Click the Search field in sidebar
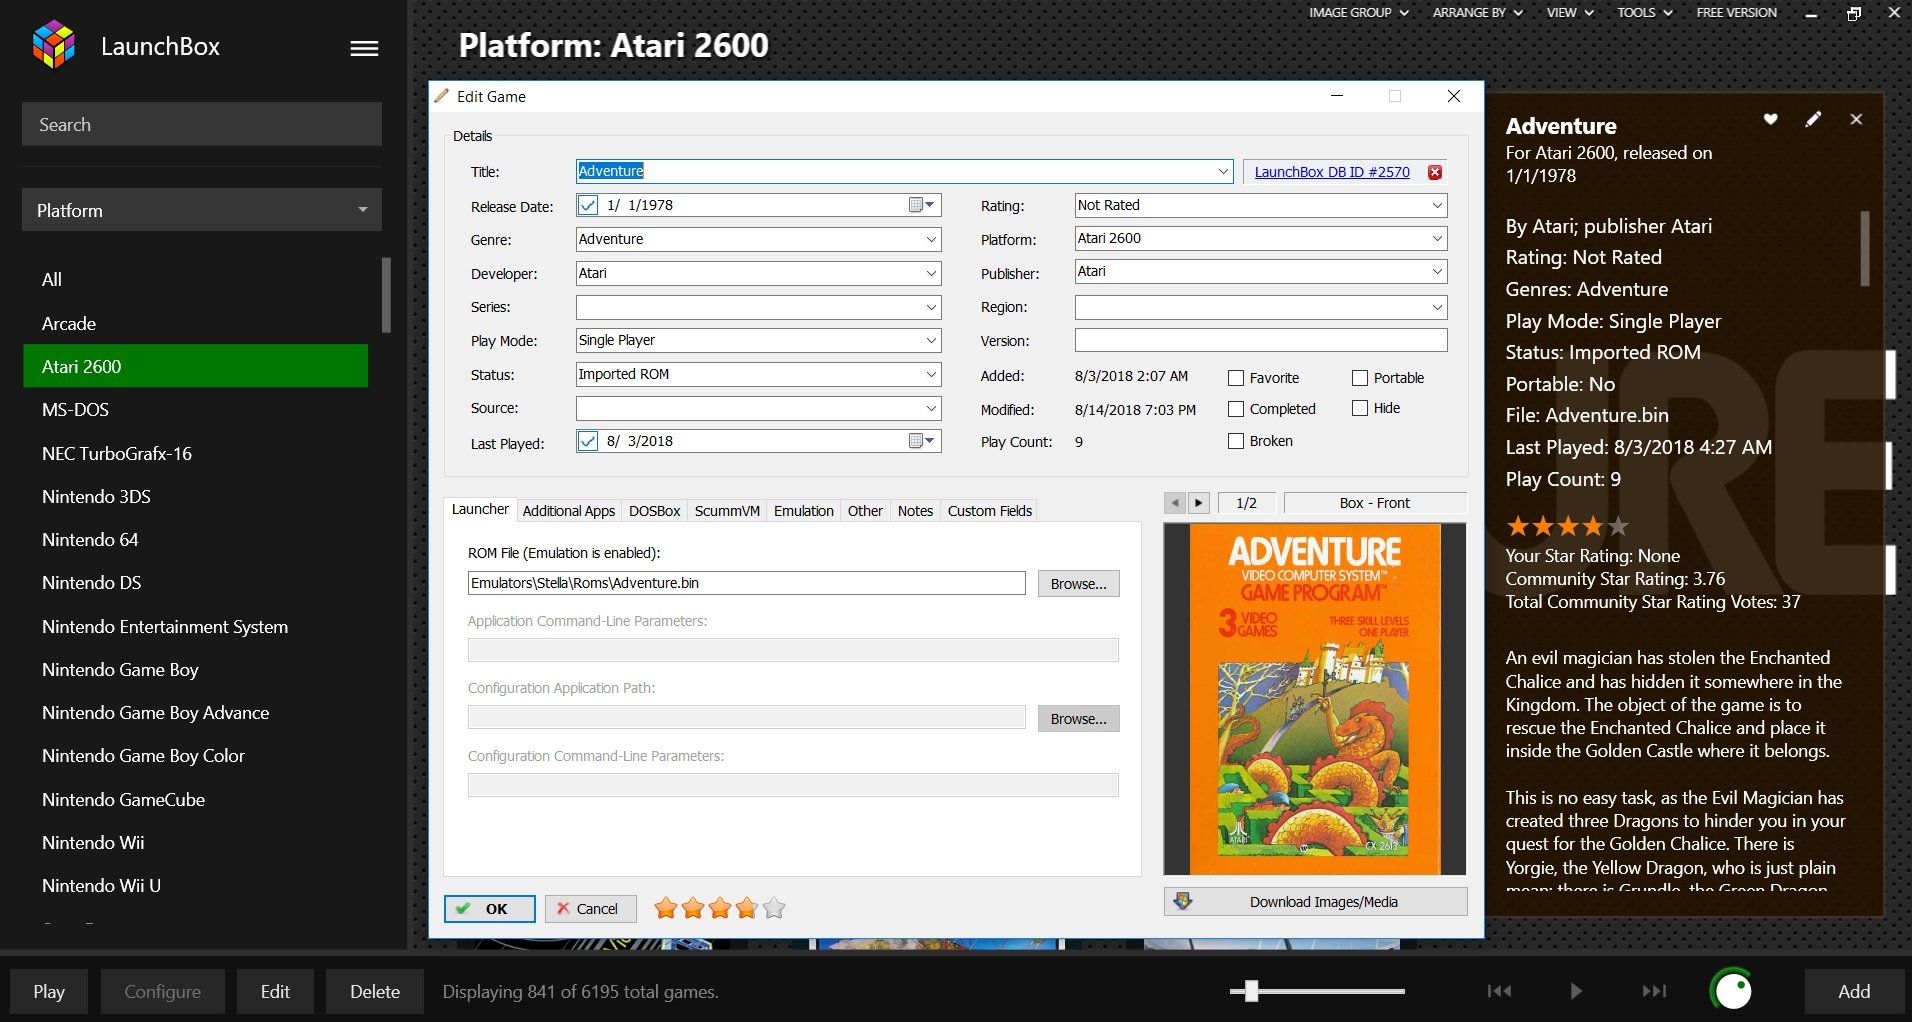This screenshot has width=1912, height=1022. pos(202,124)
